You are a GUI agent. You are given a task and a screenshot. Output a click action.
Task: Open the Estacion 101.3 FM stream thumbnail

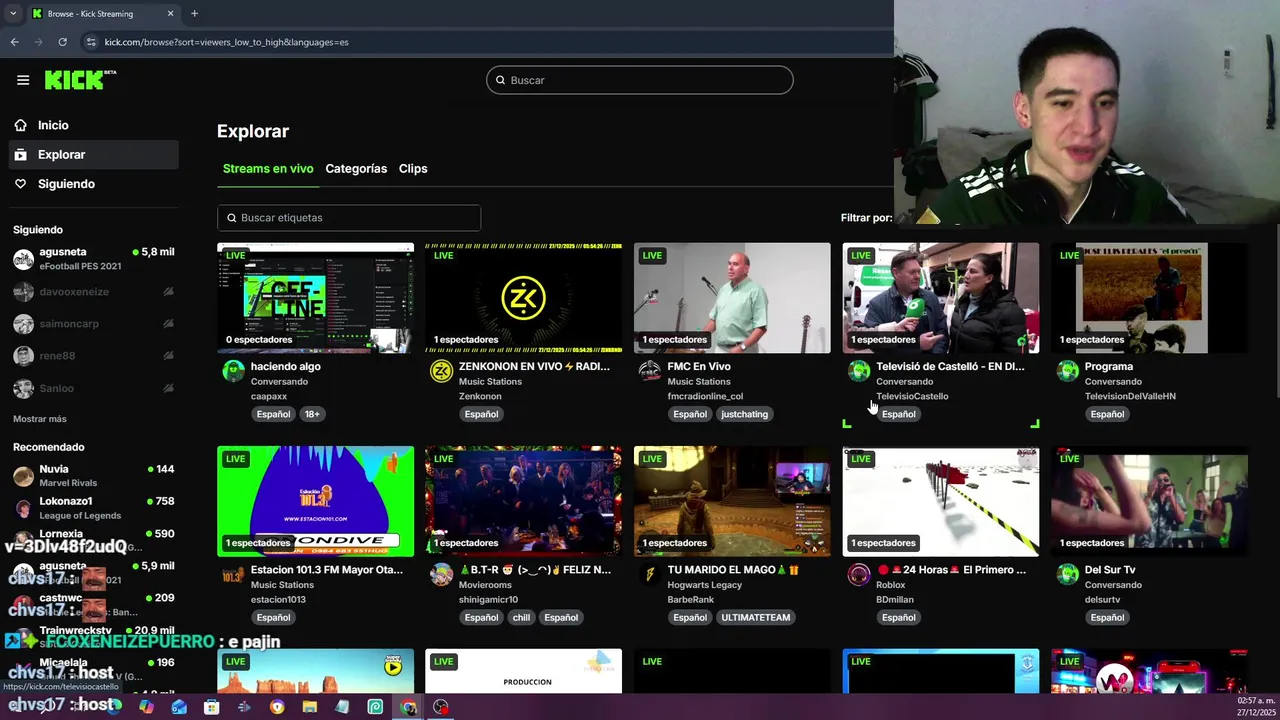[315, 501]
